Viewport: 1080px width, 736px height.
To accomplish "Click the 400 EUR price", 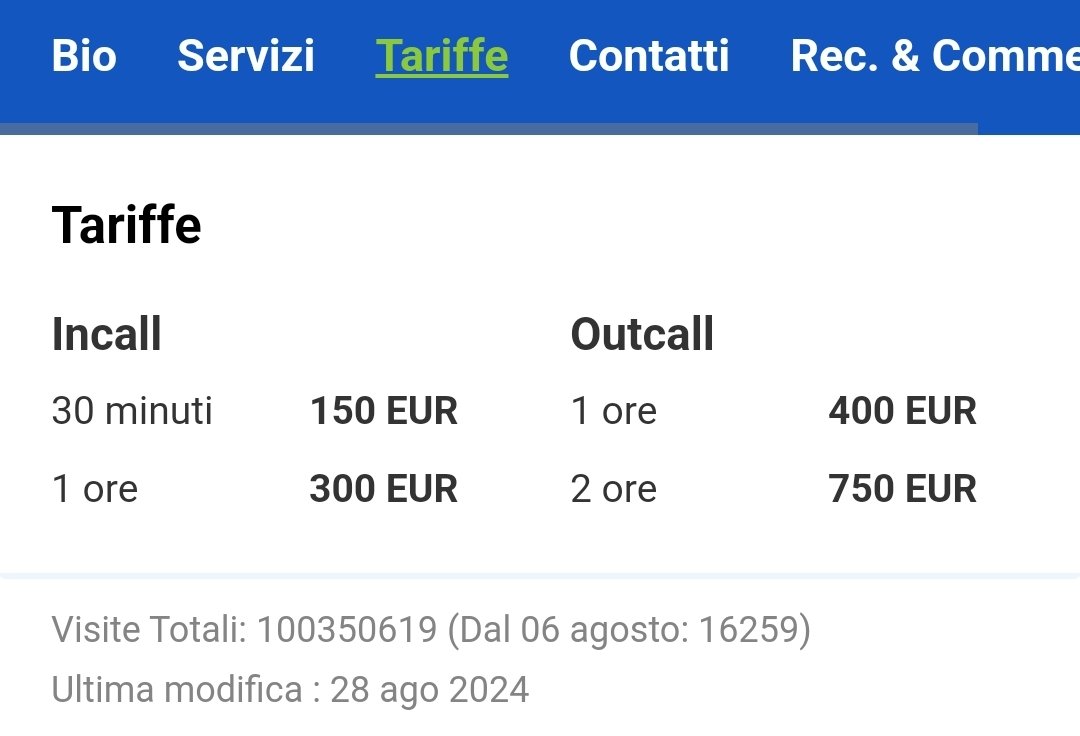I will tap(902, 411).
